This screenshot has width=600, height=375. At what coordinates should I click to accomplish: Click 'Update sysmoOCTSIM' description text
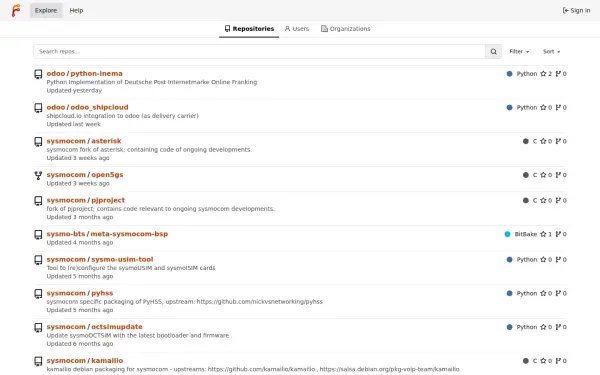coord(138,336)
